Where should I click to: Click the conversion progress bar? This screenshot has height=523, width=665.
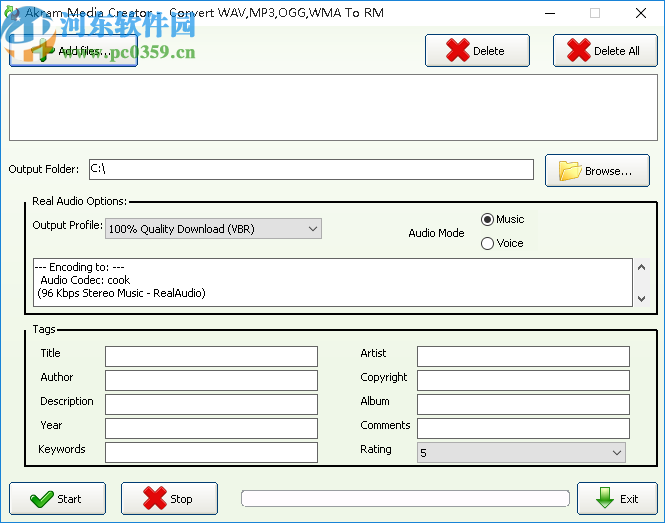pyautogui.click(x=405, y=498)
